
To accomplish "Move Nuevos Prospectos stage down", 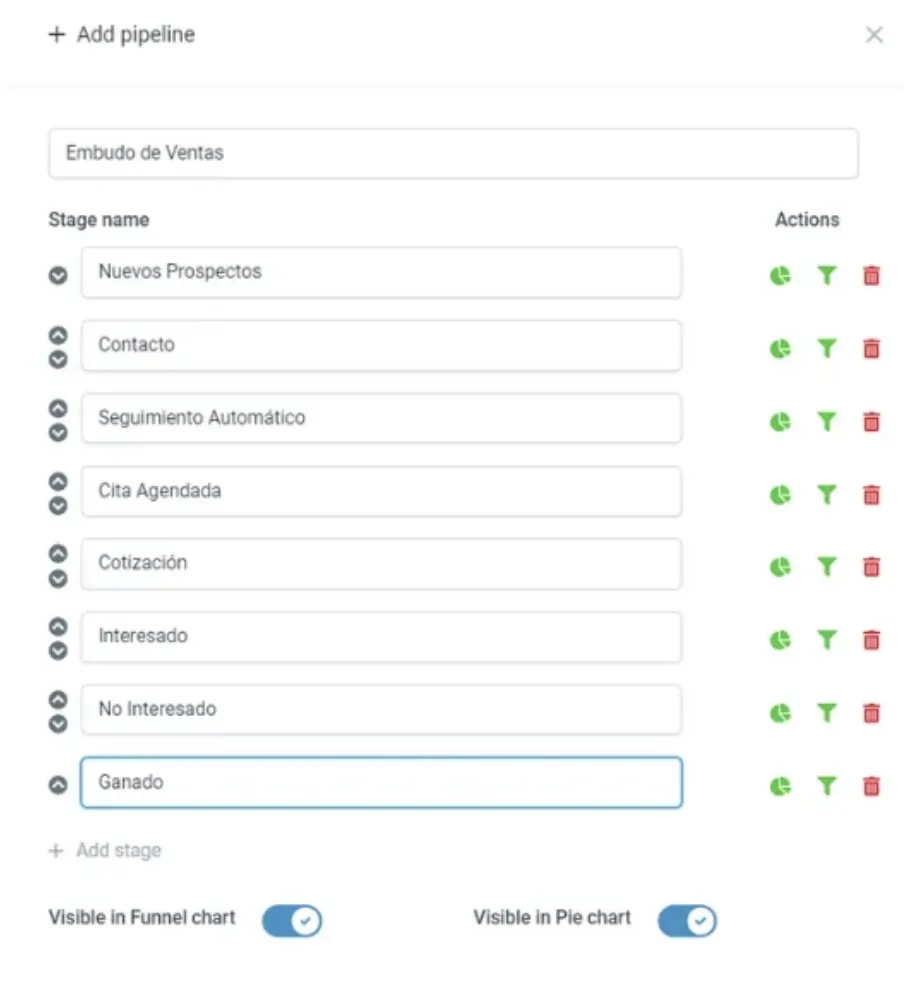I will 58,275.
